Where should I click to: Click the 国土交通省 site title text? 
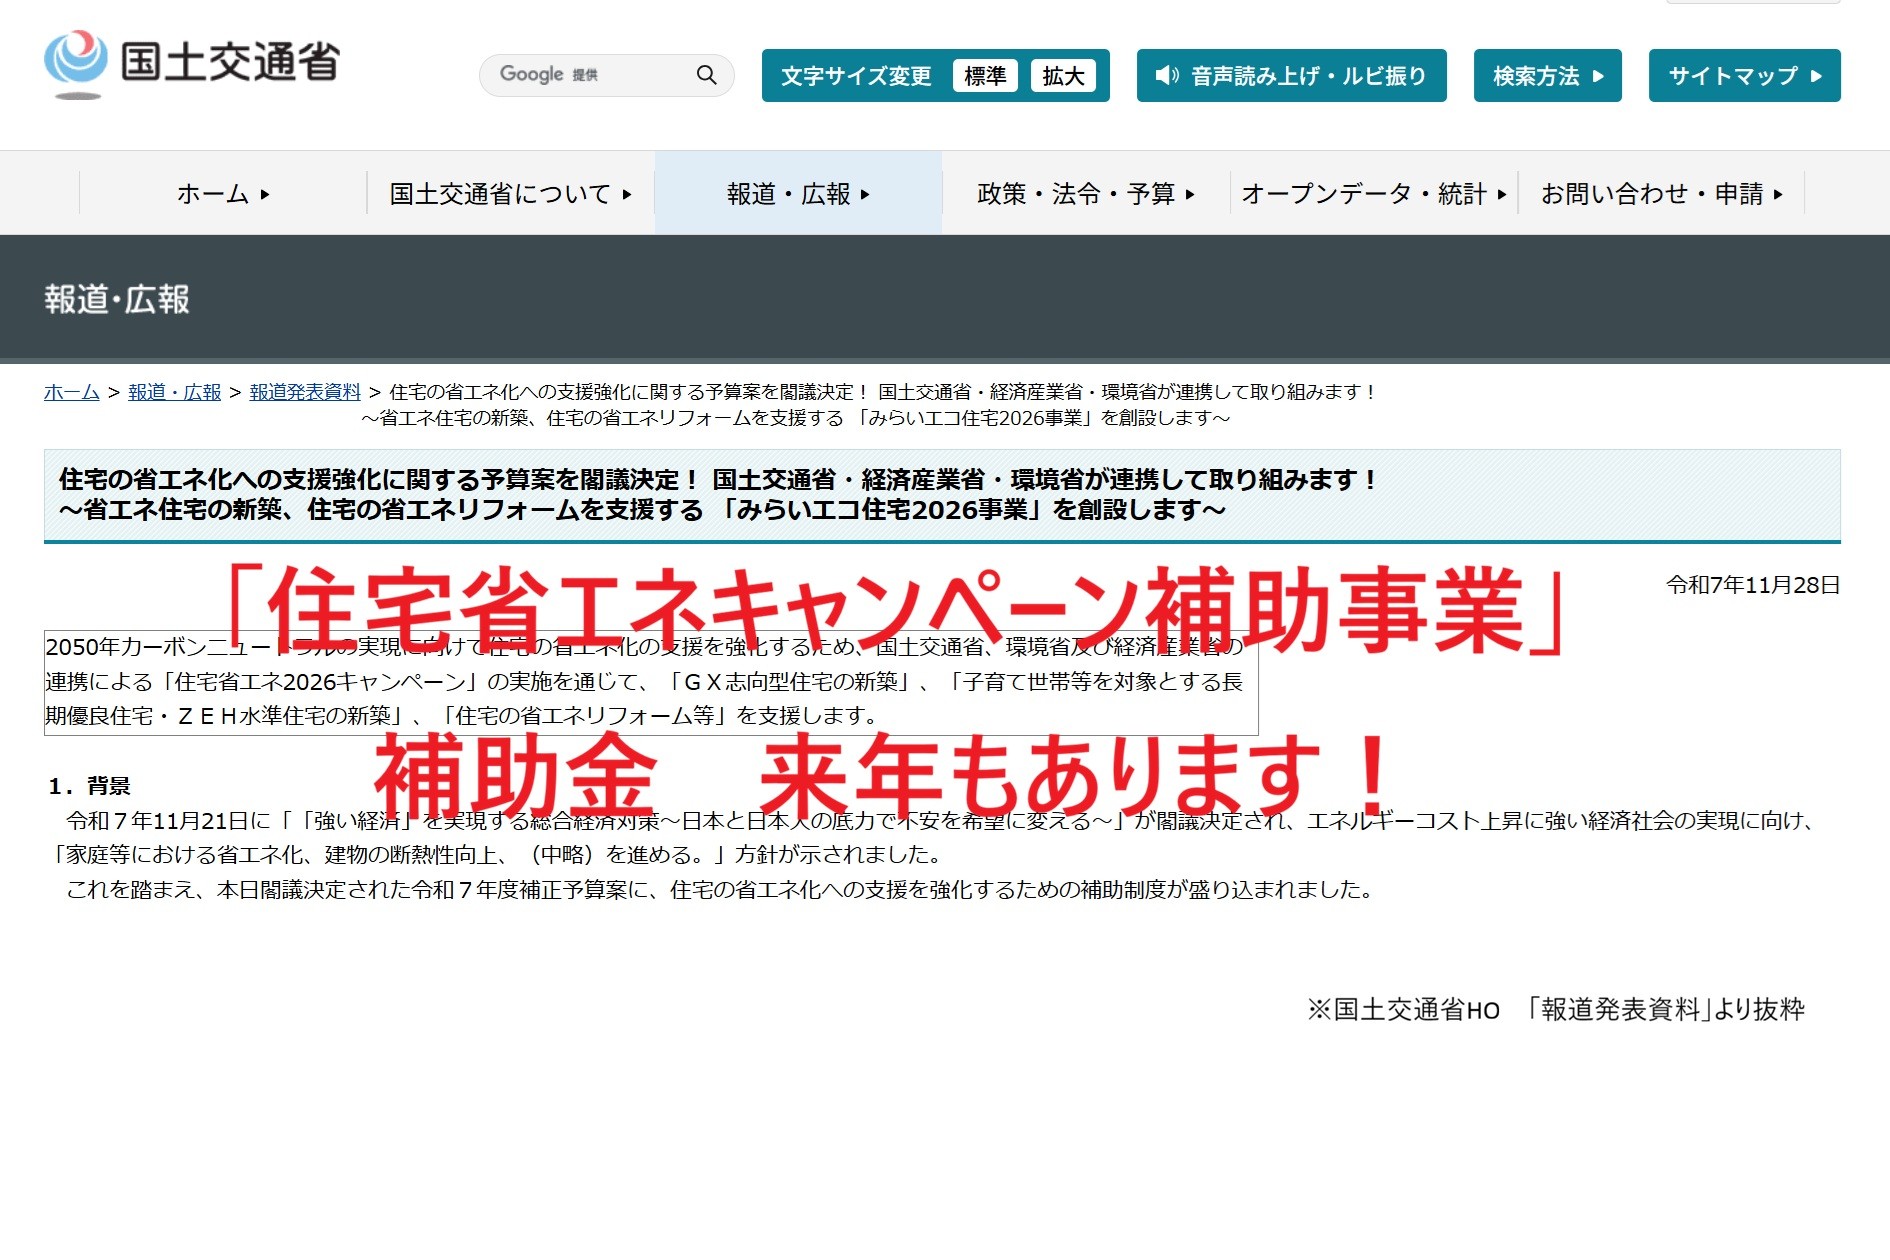click(230, 62)
